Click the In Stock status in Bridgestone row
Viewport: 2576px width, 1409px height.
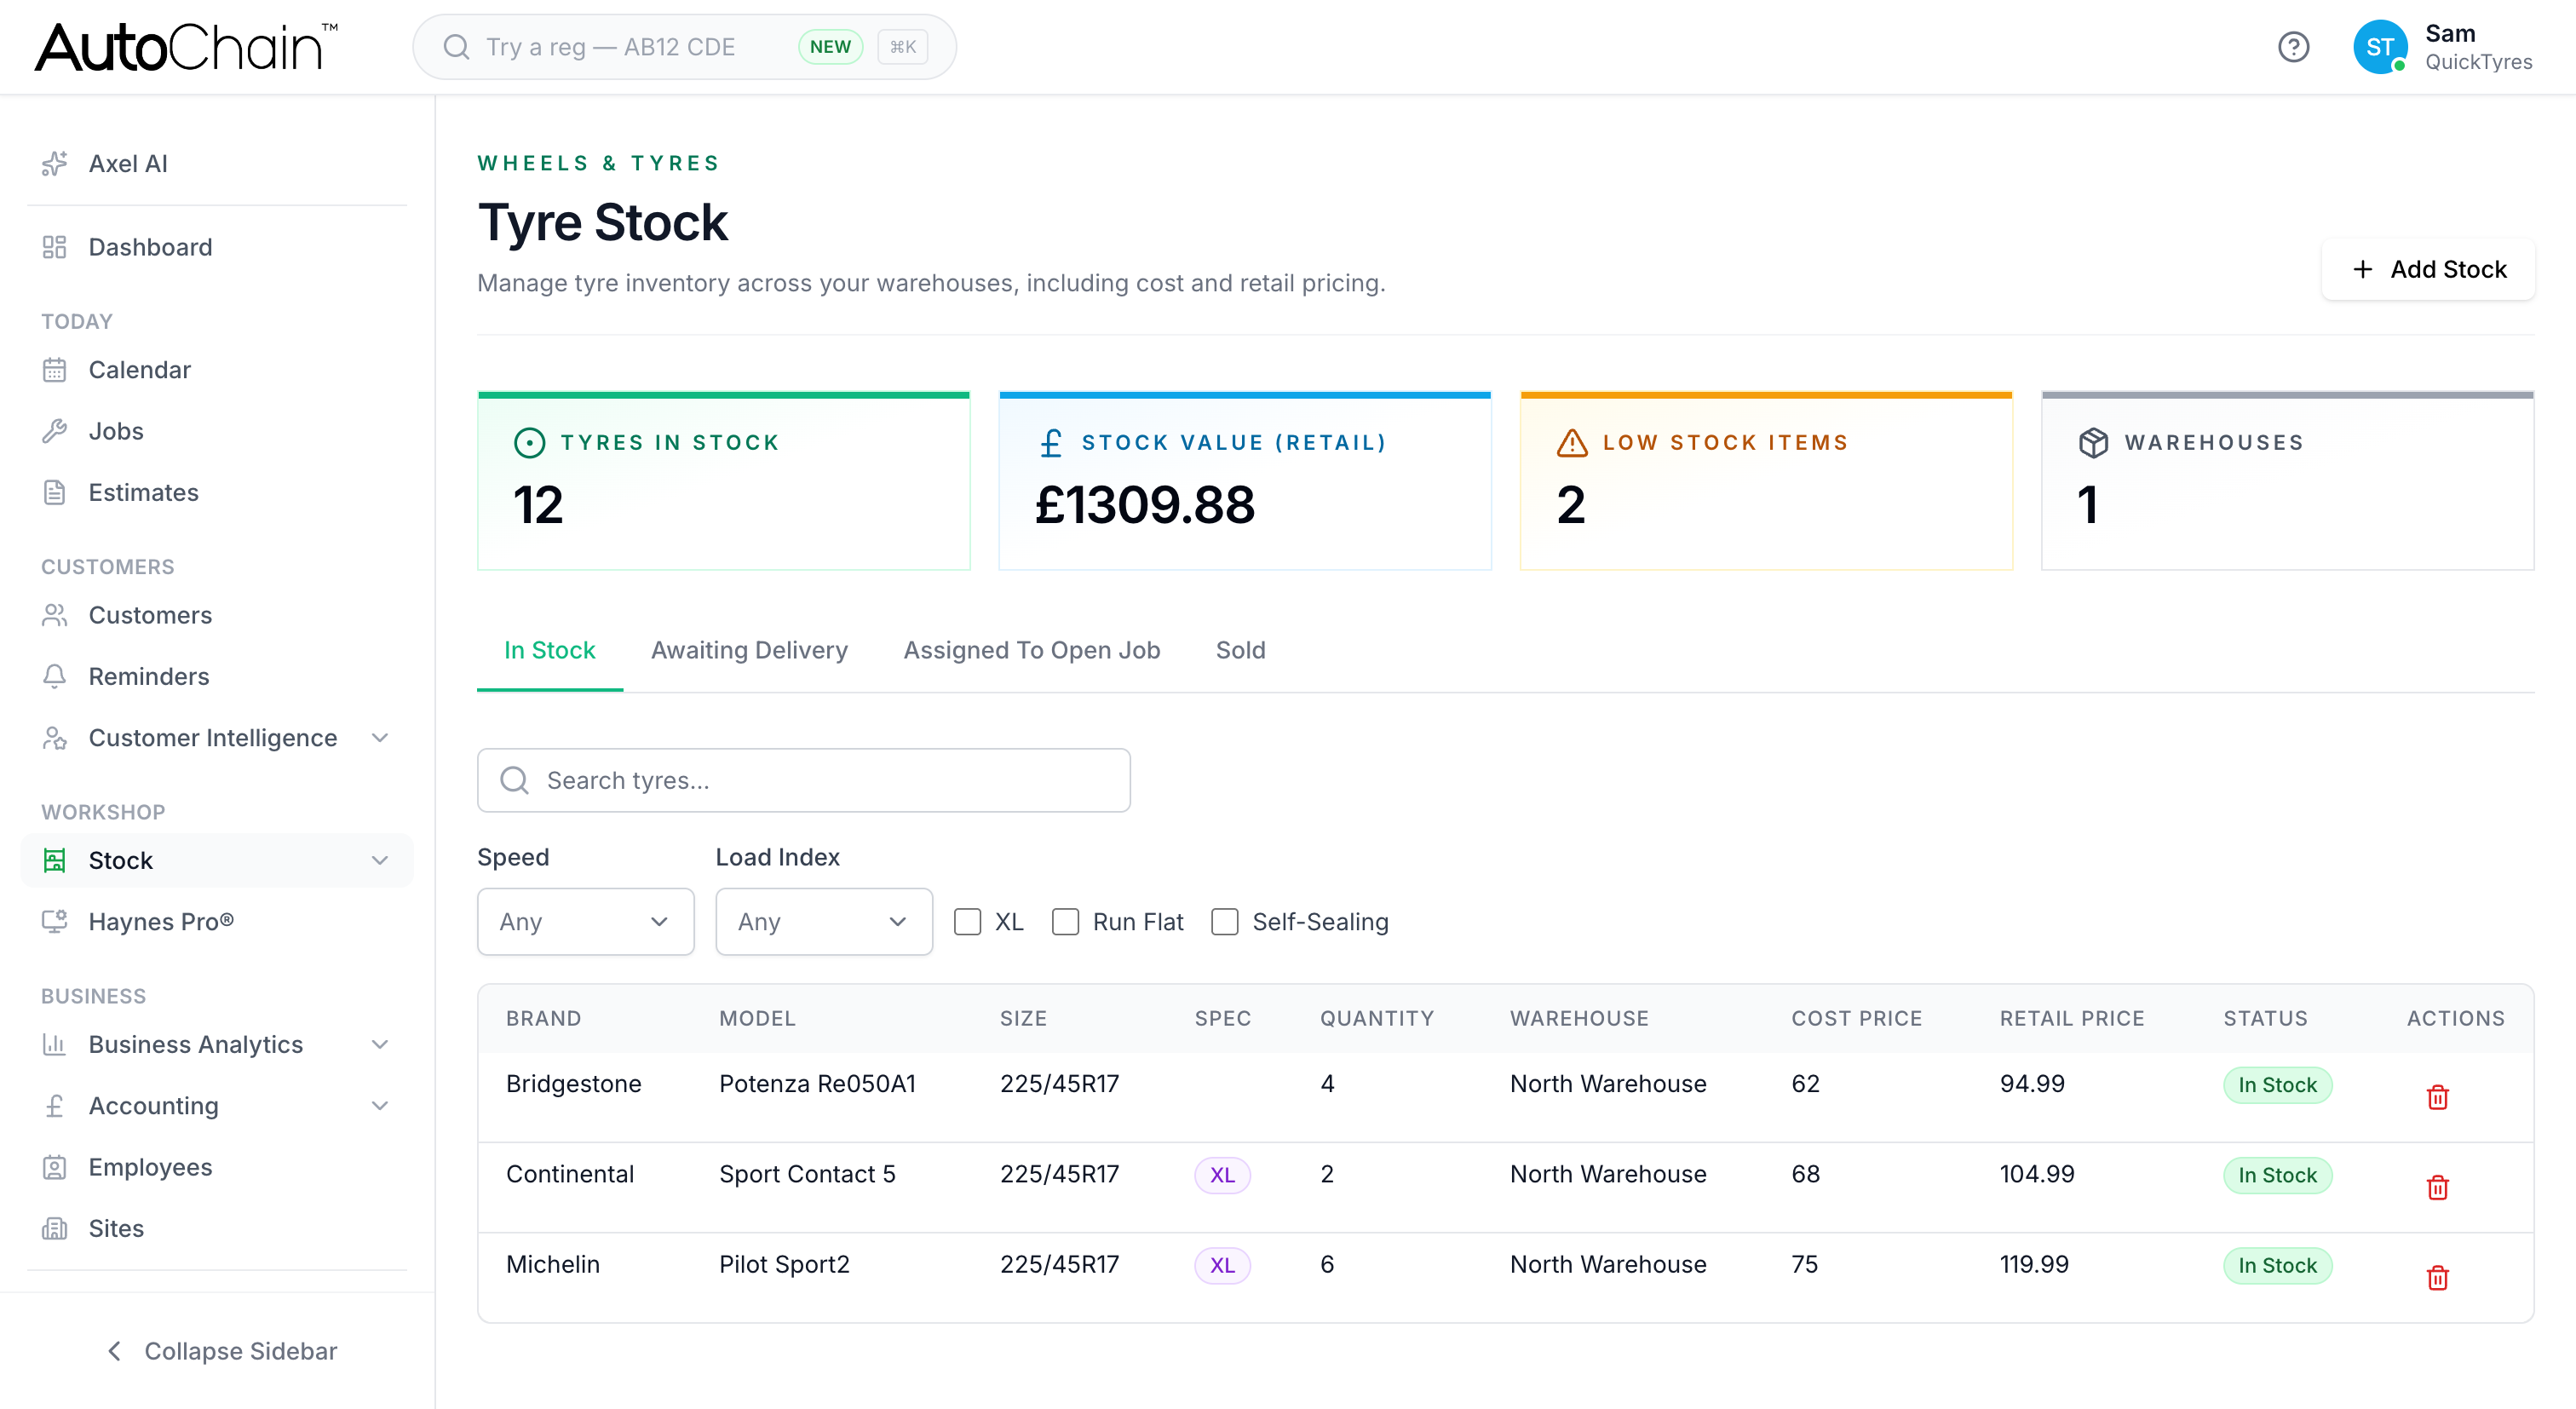click(2277, 1085)
